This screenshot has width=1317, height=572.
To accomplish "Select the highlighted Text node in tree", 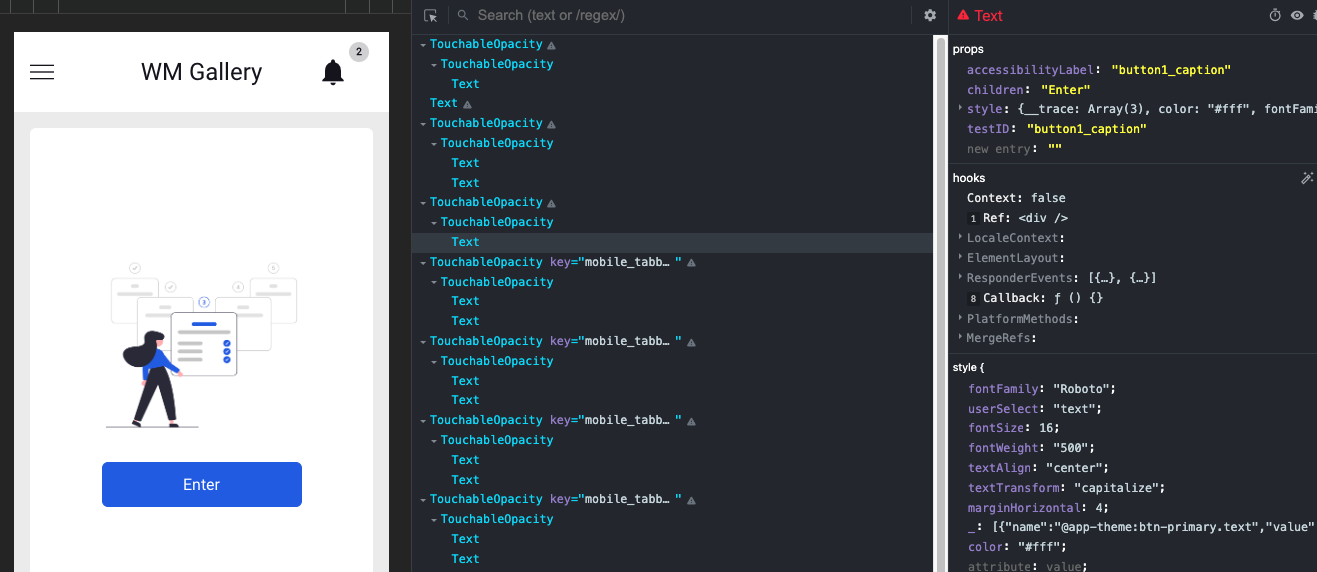I will (465, 242).
